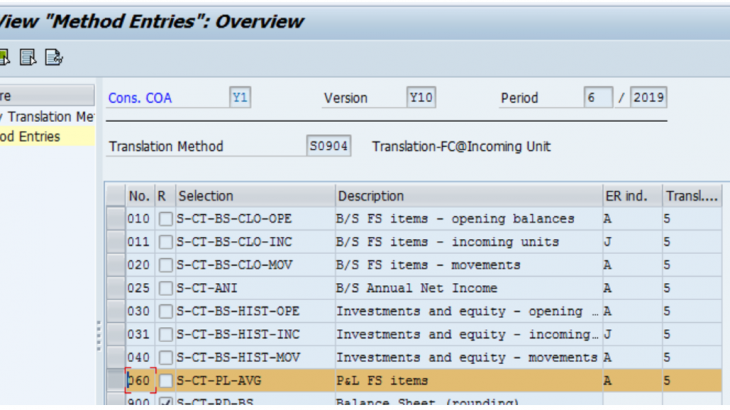The width and height of the screenshot is (730, 410).
Task: Select the Translation Method tree node
Action: [47, 117]
